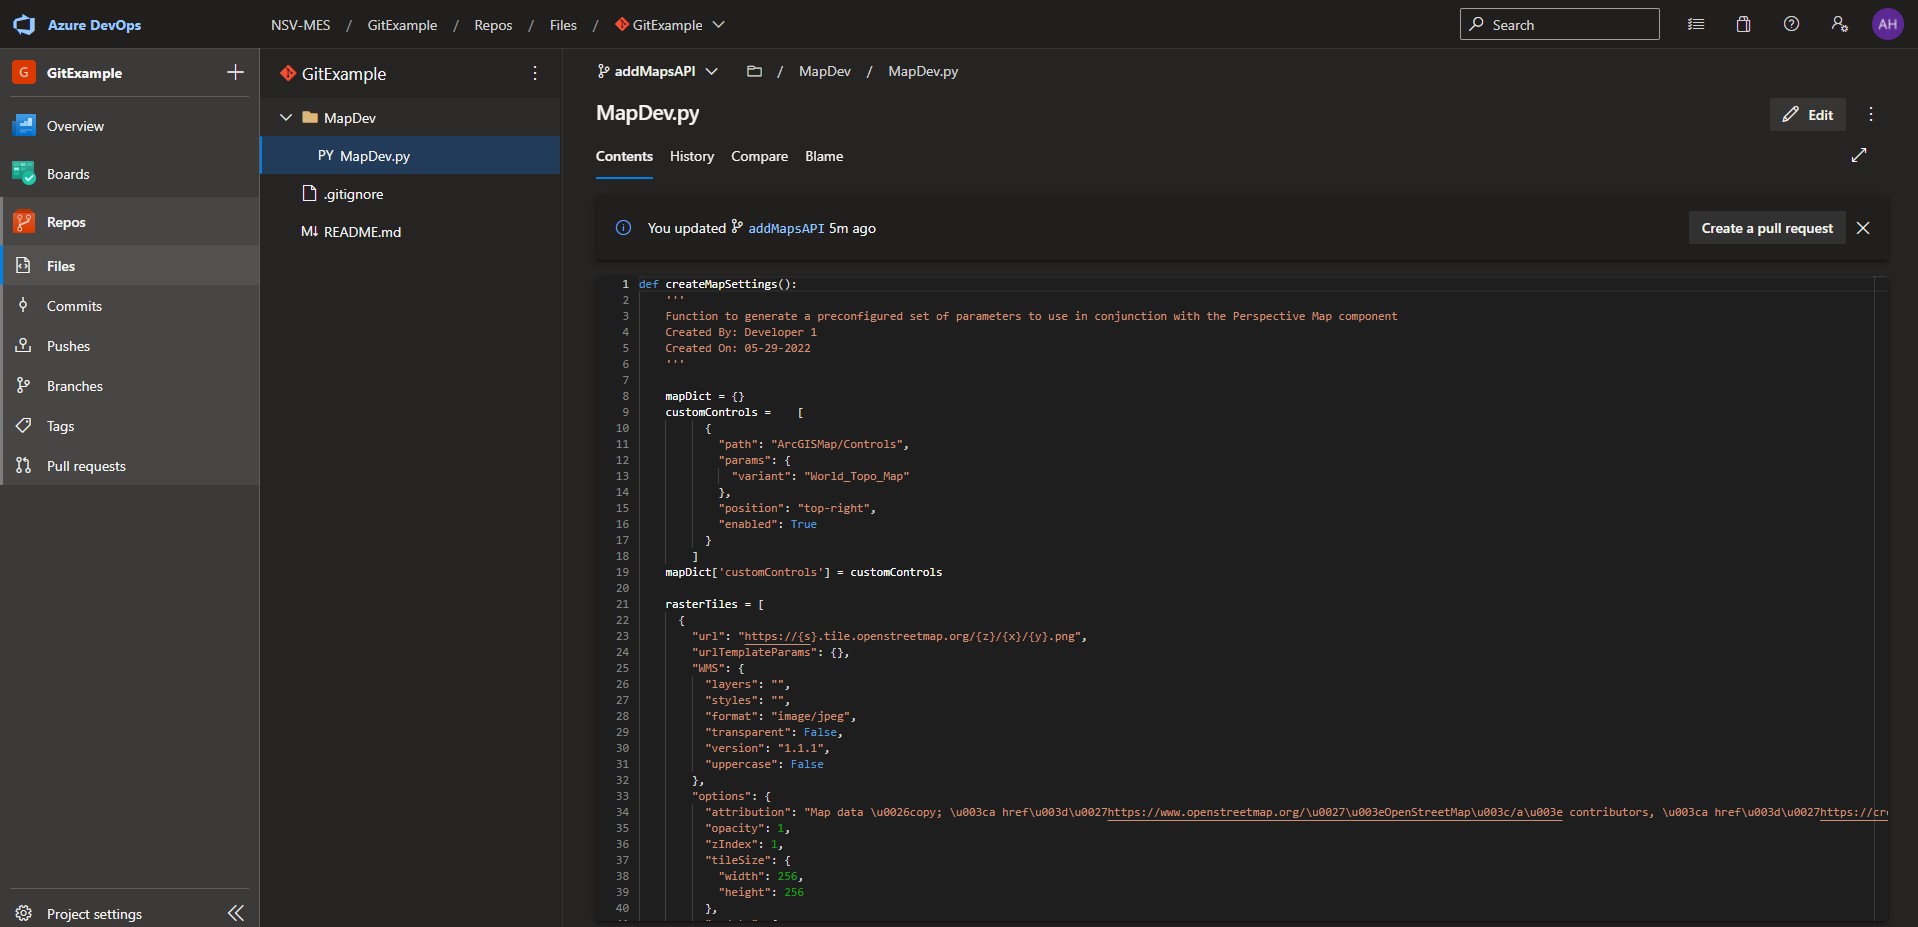This screenshot has height=927, width=1918.
Task: Click GitExample project in the top breadcrumb
Action: point(402,25)
